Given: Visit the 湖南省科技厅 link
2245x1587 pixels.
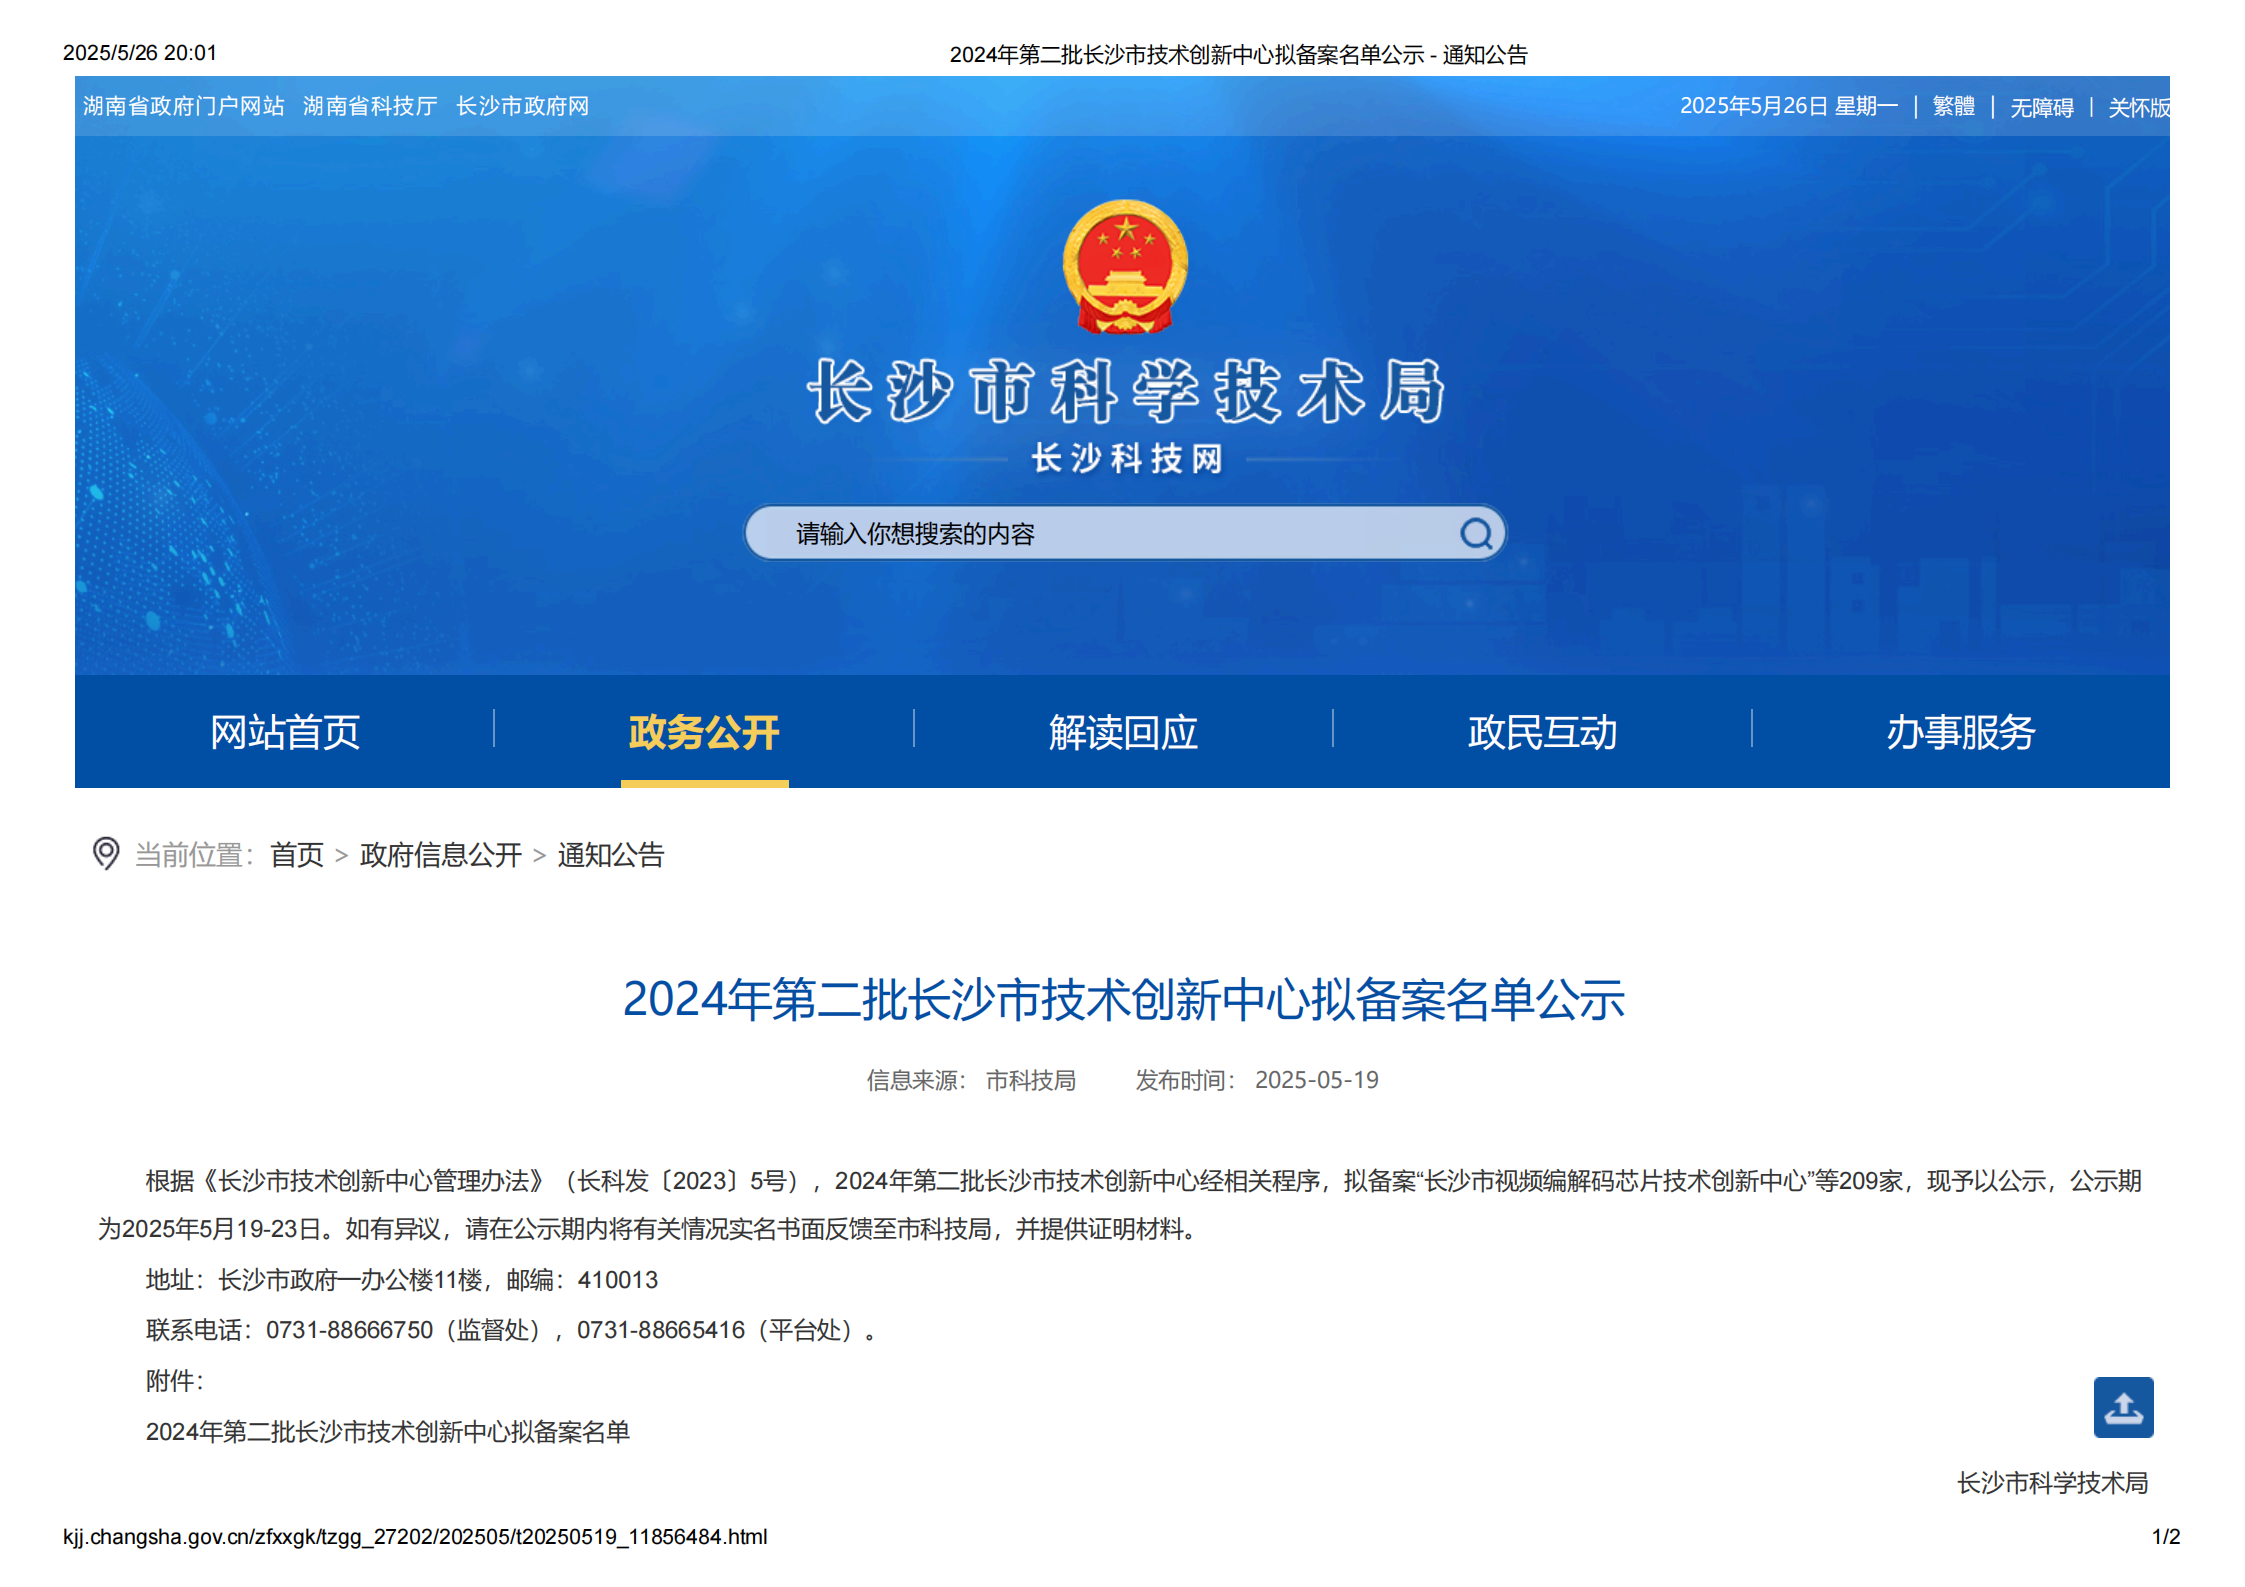Looking at the screenshot, I should [370, 106].
